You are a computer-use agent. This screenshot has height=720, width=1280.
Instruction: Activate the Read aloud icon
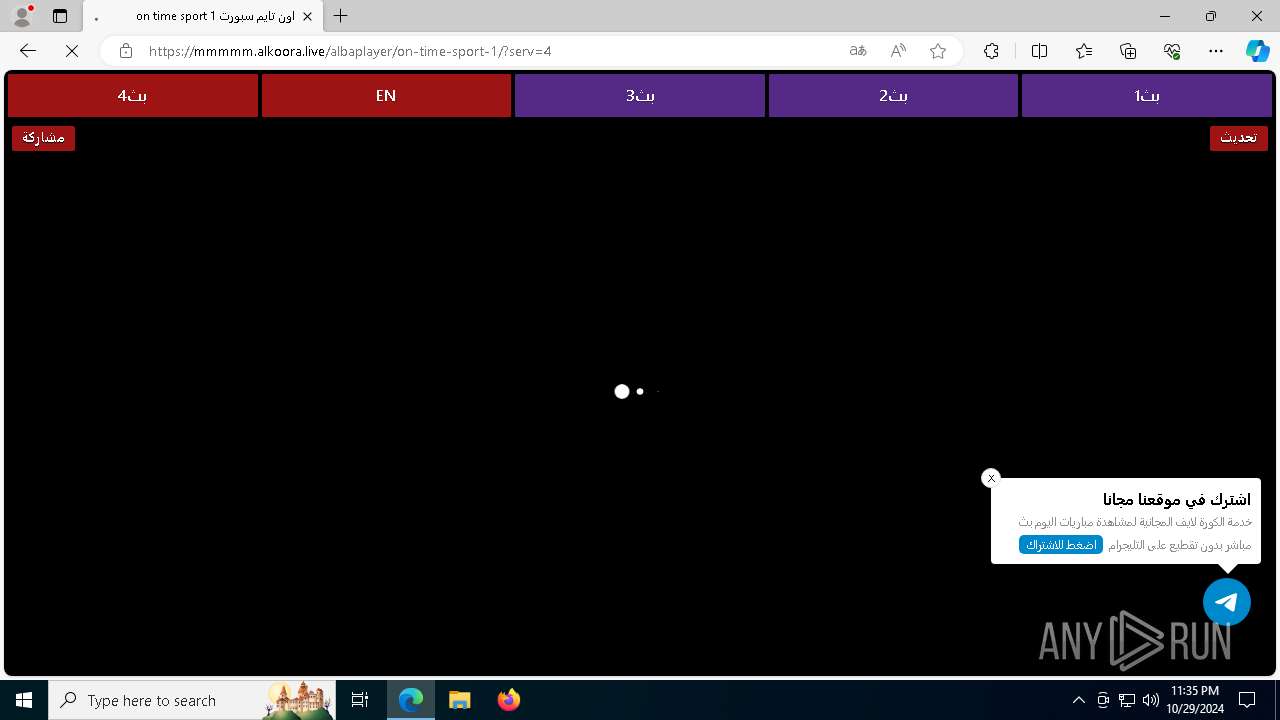(898, 51)
